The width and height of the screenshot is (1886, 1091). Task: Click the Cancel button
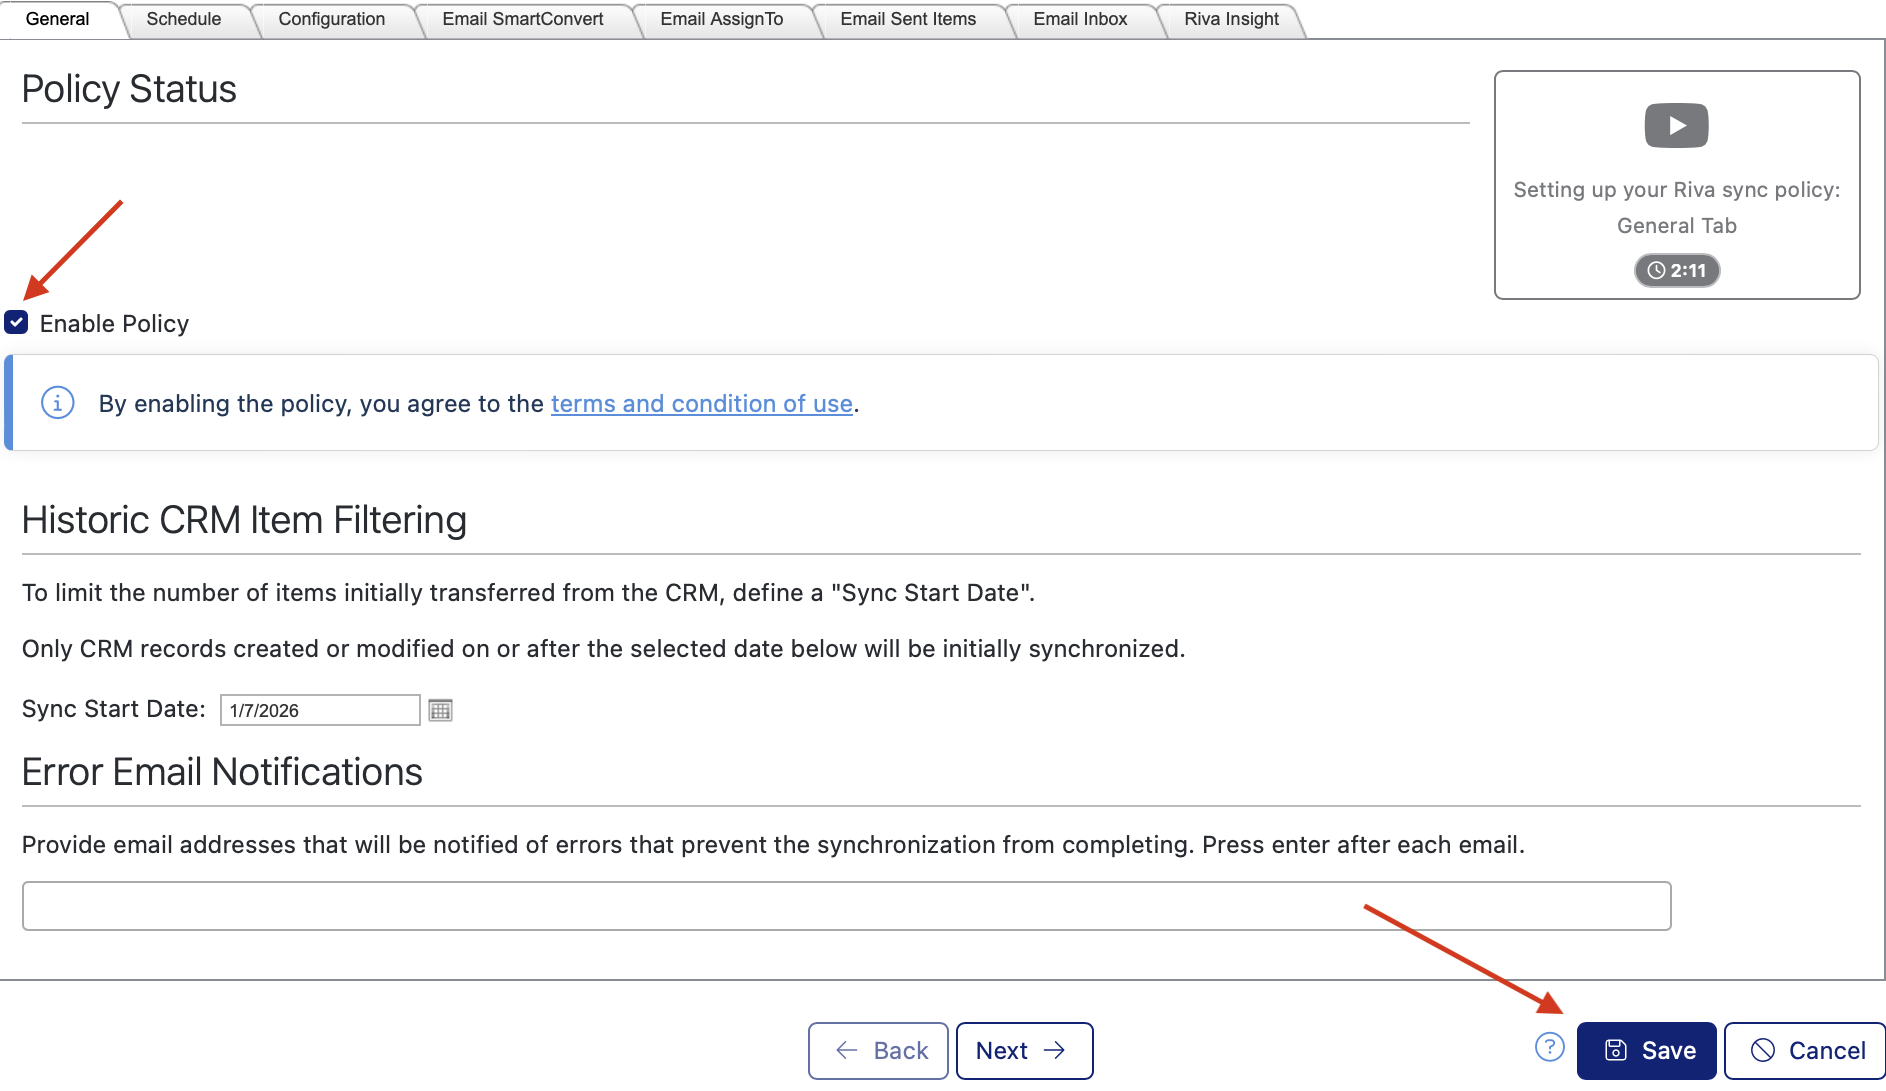tap(1805, 1050)
